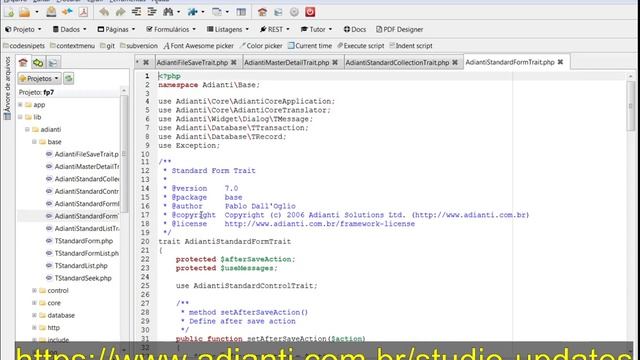Open PDF Designer

400,29
